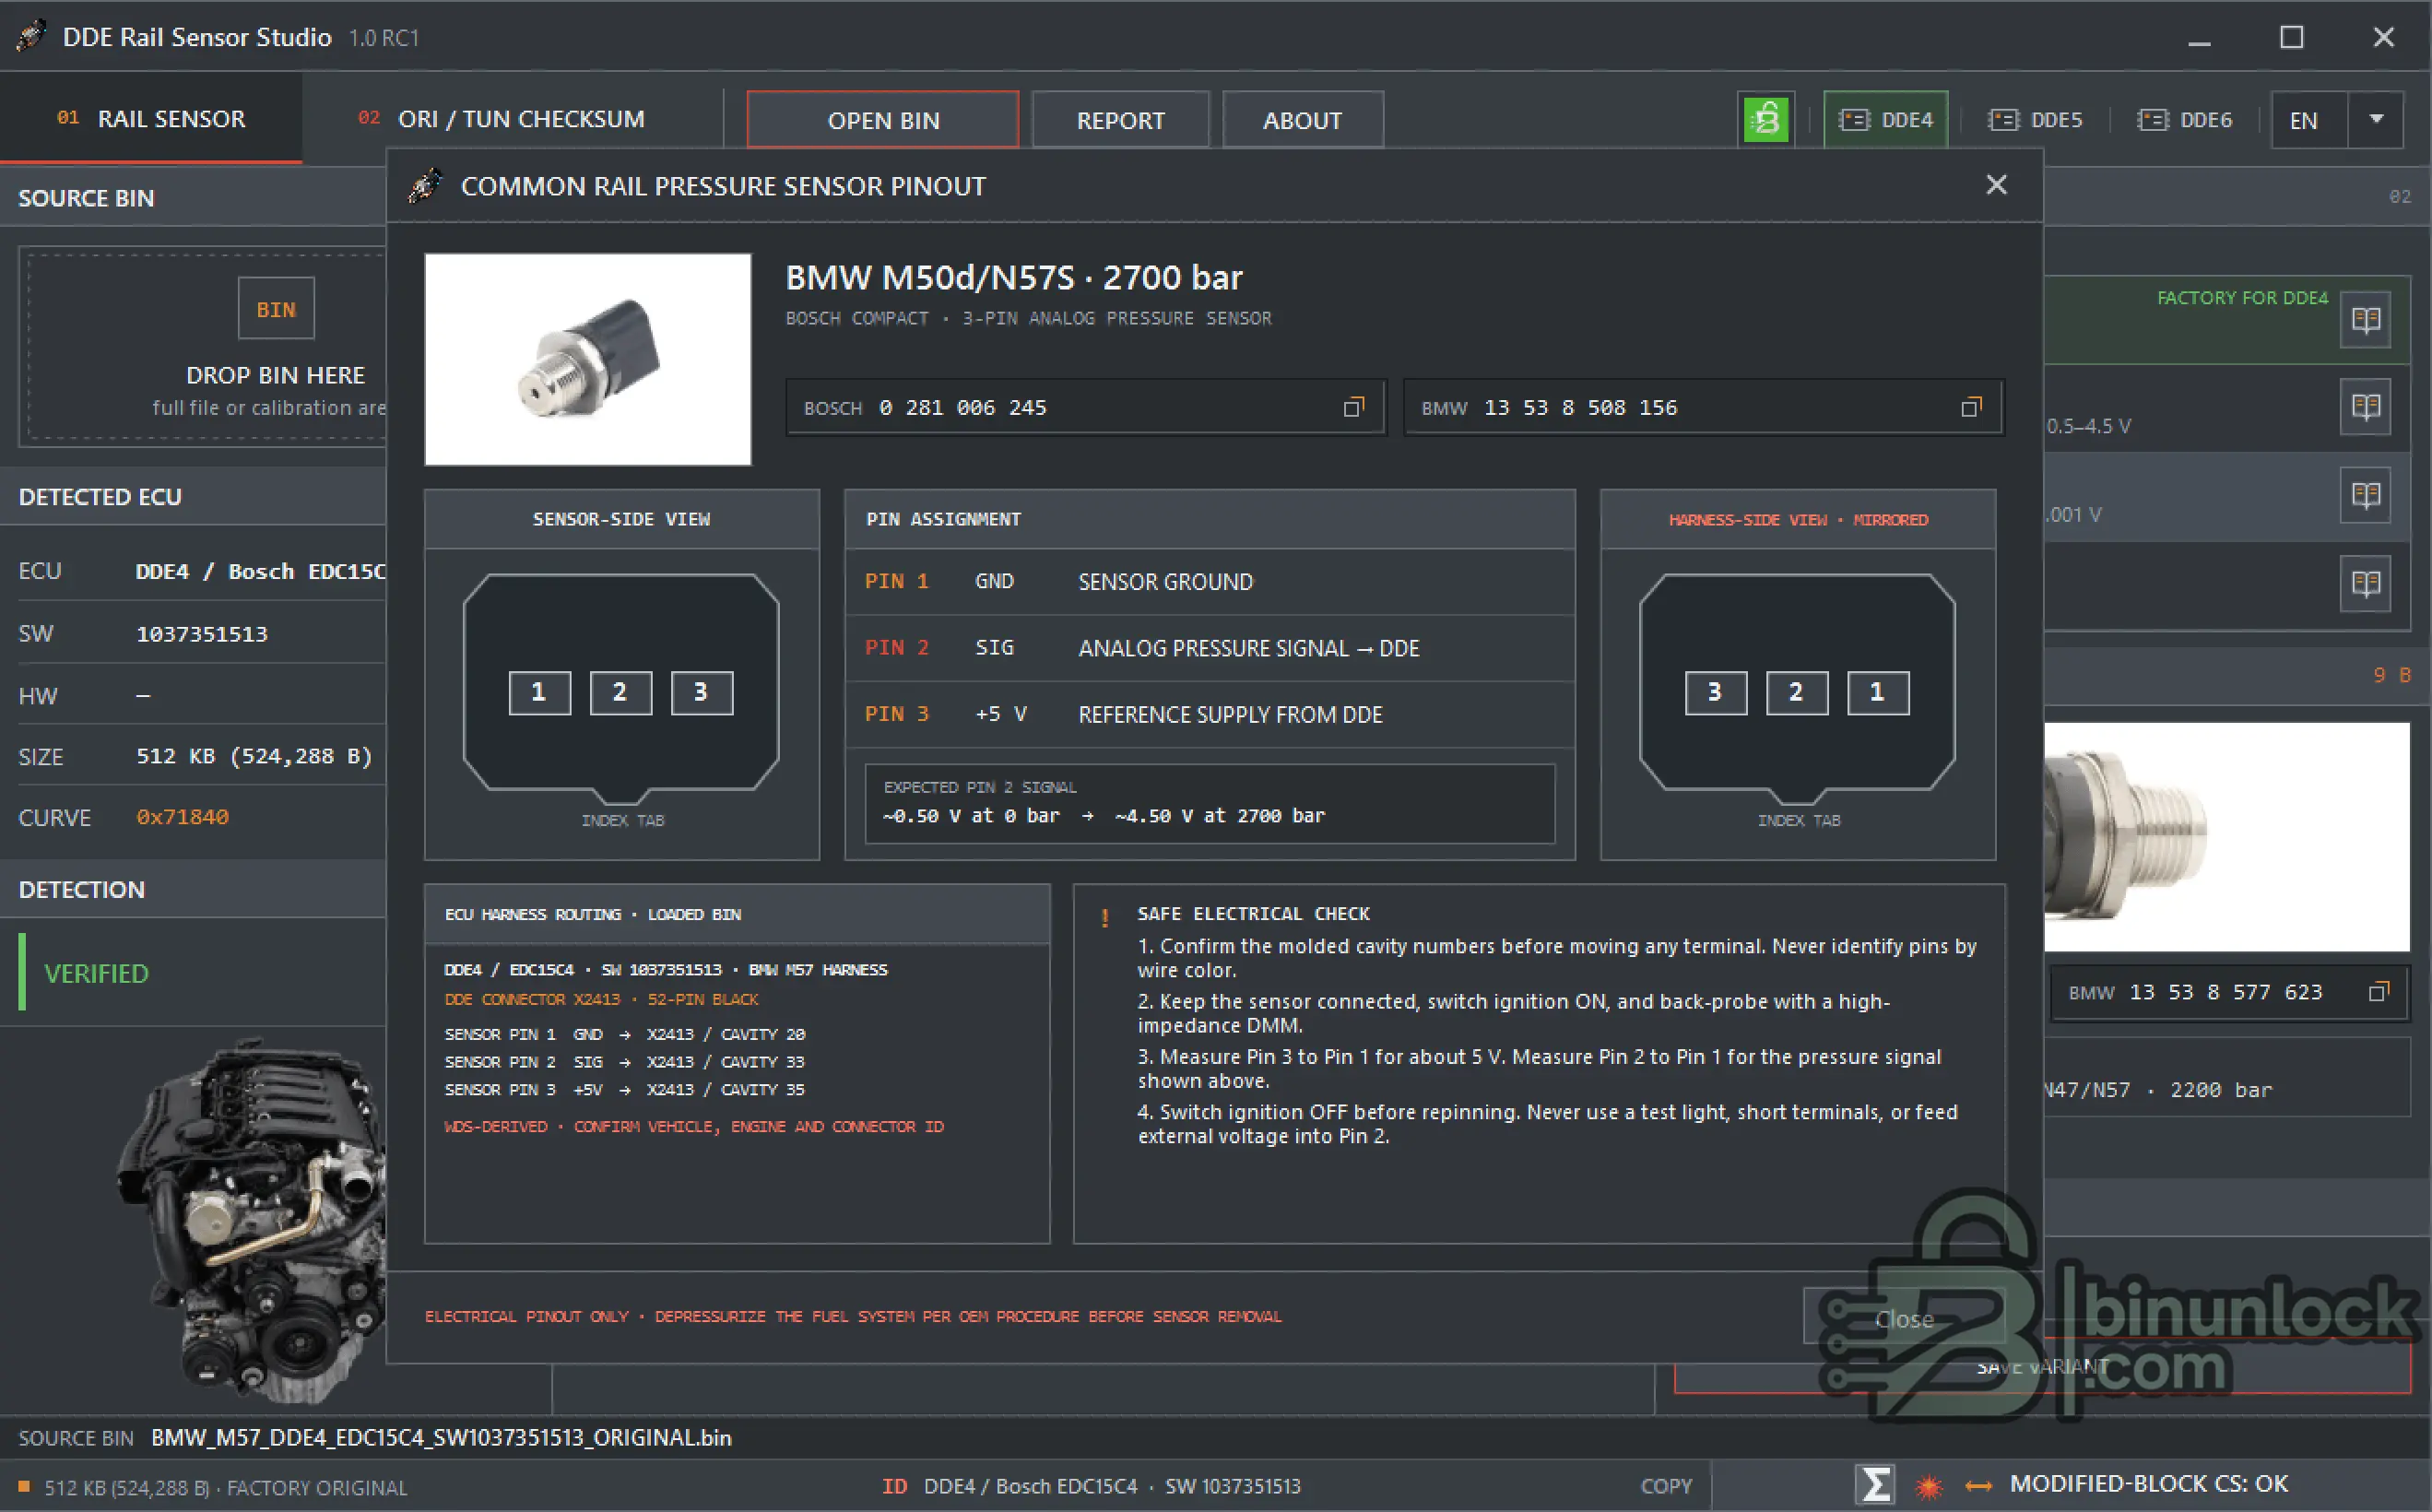Open the ABOUT dialog

1302,120
